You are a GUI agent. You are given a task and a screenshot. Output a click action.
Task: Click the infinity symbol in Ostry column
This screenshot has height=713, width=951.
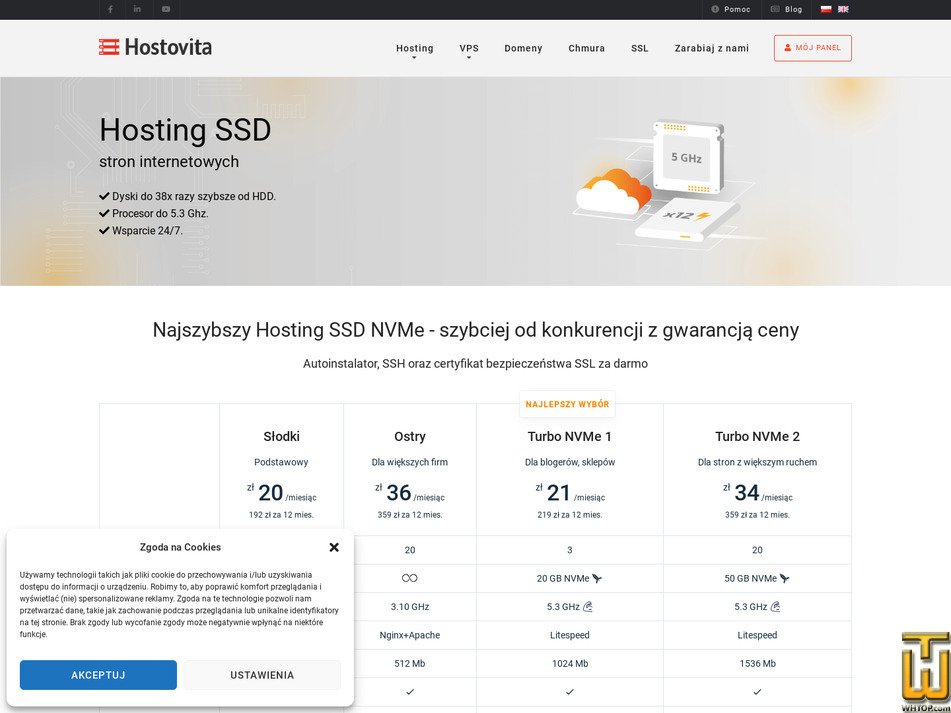(x=409, y=578)
